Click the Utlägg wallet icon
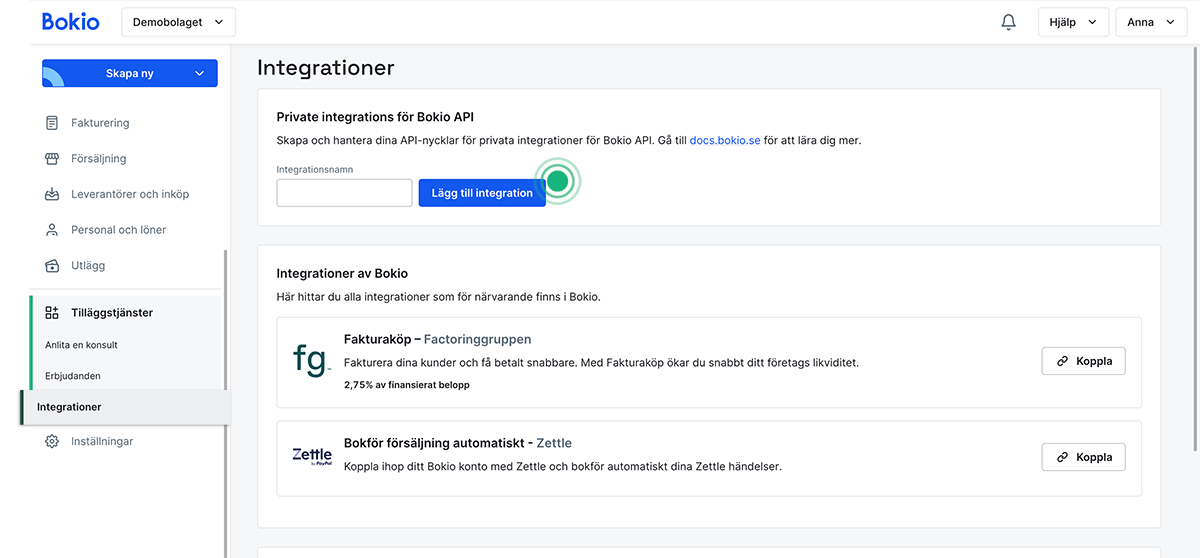The width and height of the screenshot is (1200, 558). [x=52, y=266]
